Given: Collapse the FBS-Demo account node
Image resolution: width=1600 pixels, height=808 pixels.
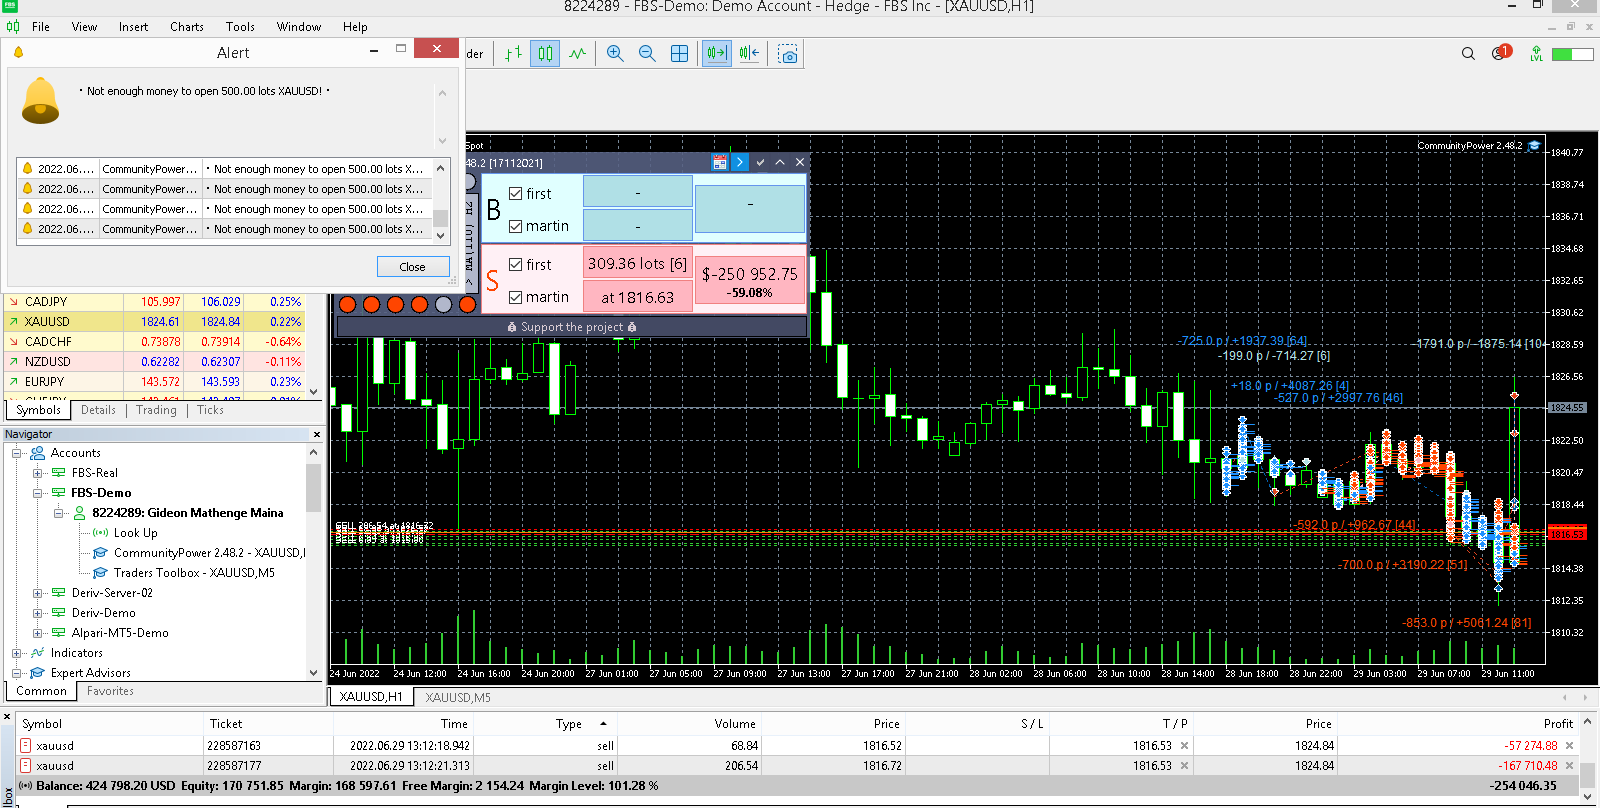Looking at the screenshot, I should pyautogui.click(x=38, y=493).
